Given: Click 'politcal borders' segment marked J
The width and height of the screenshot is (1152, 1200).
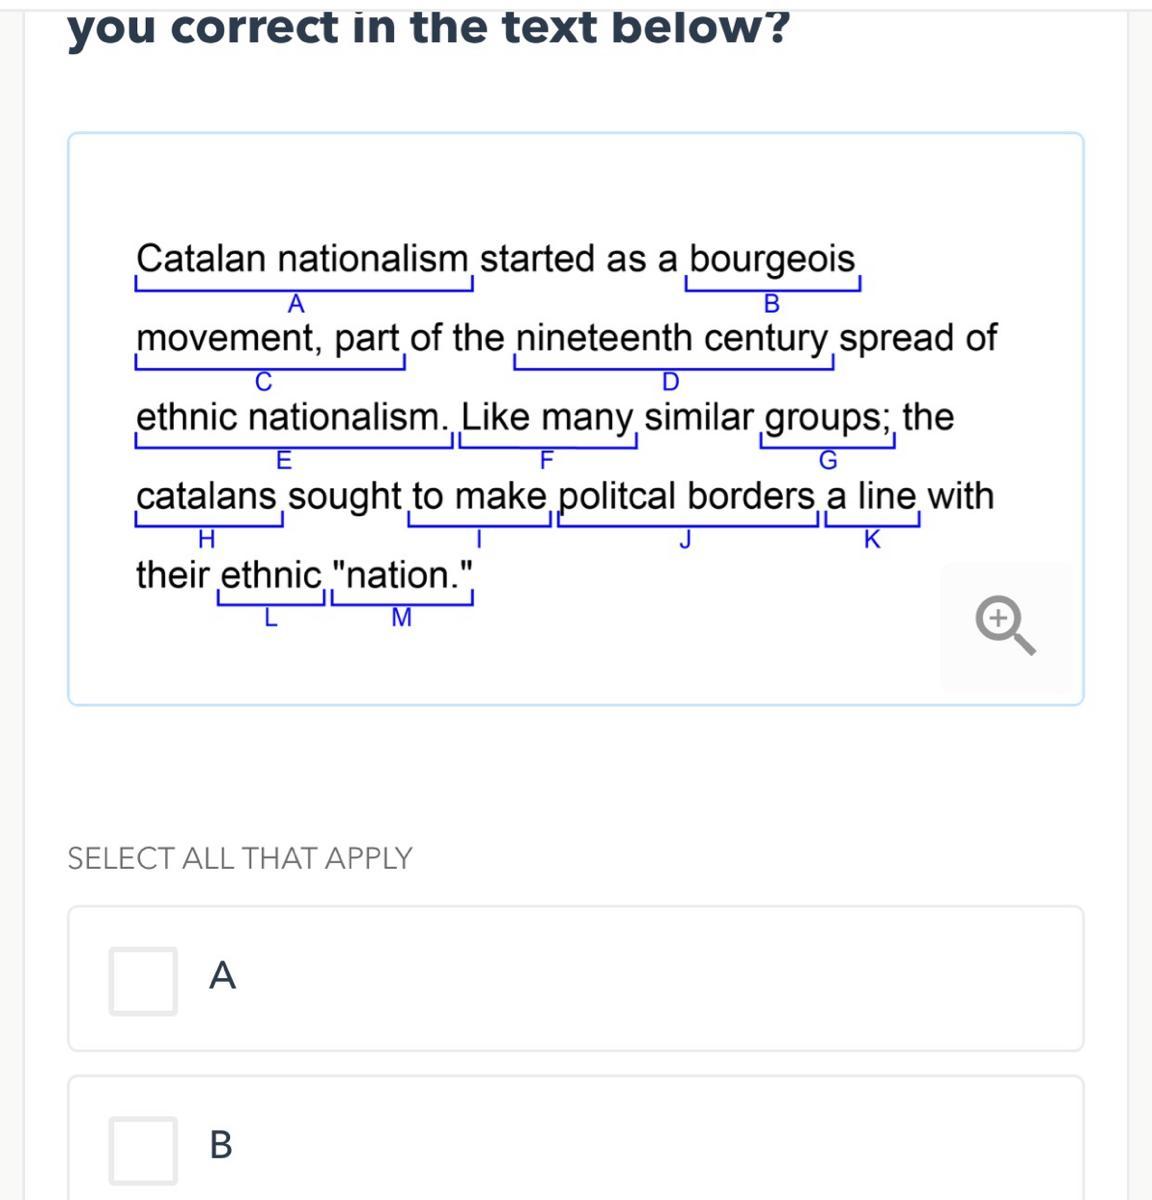Looking at the screenshot, I should [687, 496].
